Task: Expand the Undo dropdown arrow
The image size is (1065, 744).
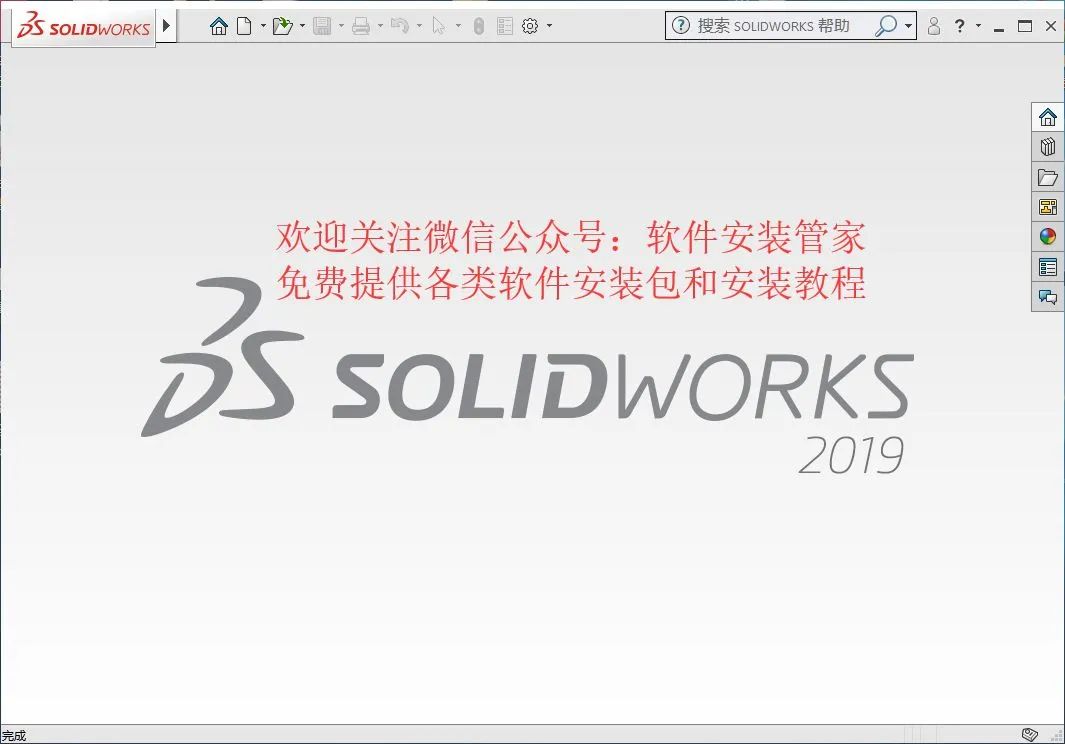Action: coord(418,26)
